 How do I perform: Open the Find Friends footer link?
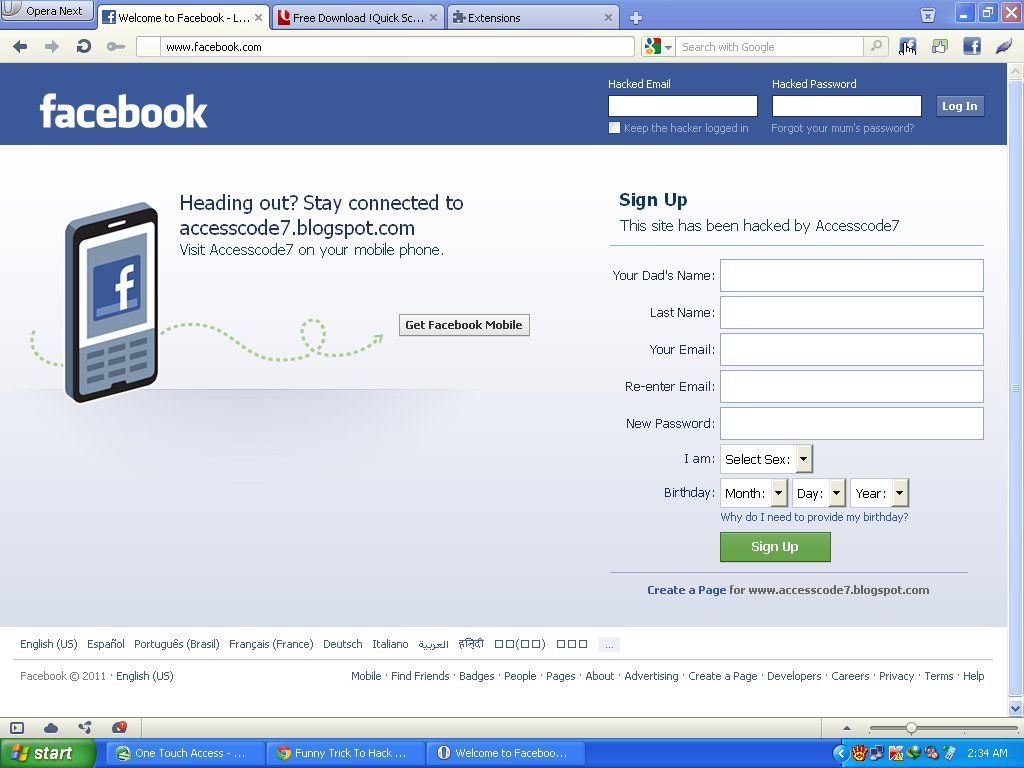point(420,676)
